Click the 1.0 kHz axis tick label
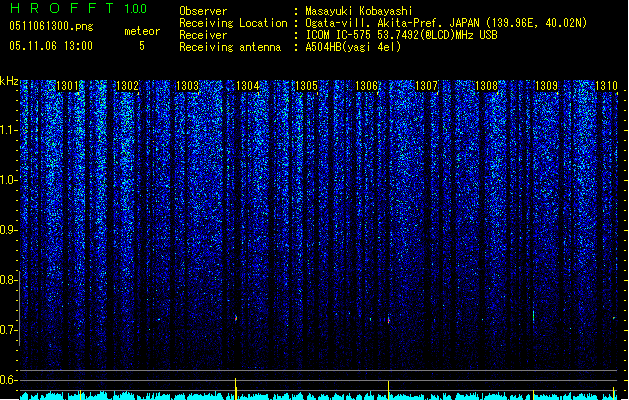The width and height of the screenshot is (629, 400). 9,180
